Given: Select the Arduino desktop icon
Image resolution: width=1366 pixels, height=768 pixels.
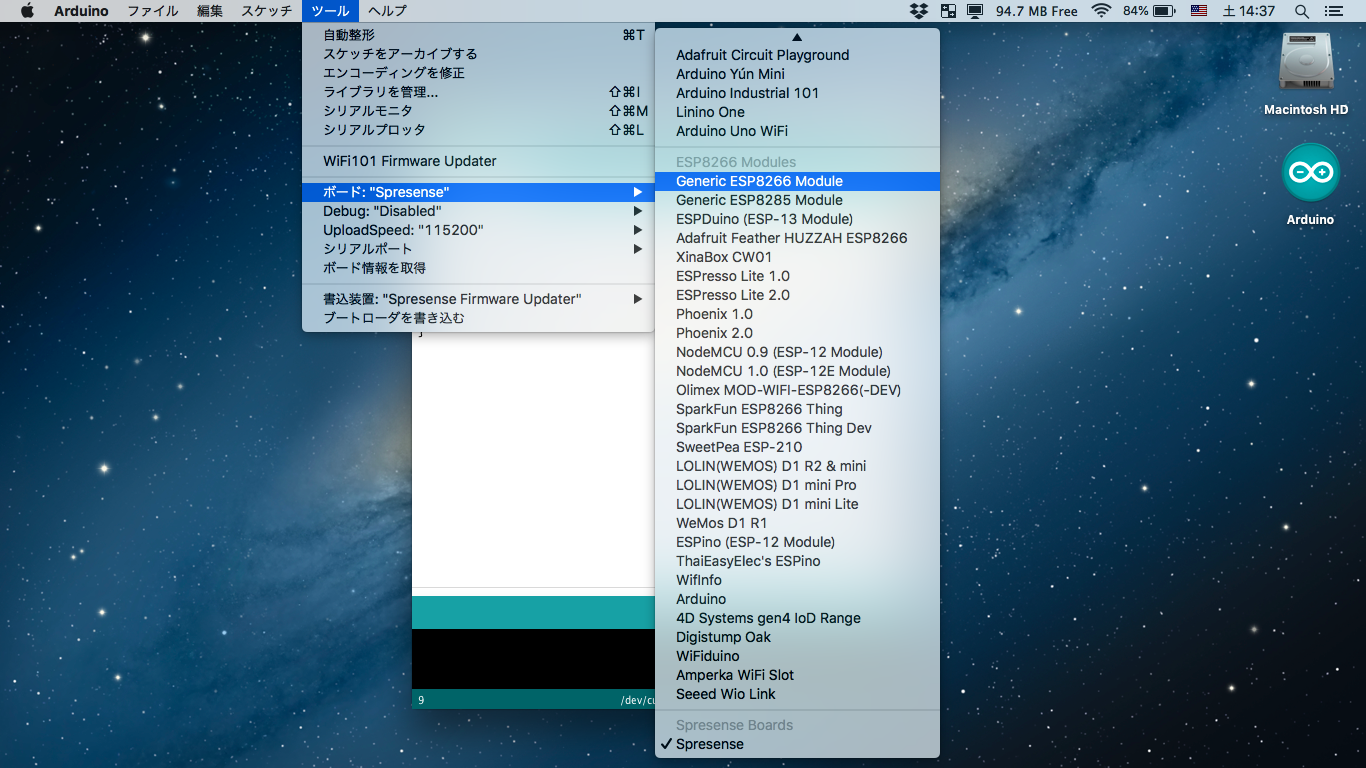Looking at the screenshot, I should click(x=1310, y=184).
